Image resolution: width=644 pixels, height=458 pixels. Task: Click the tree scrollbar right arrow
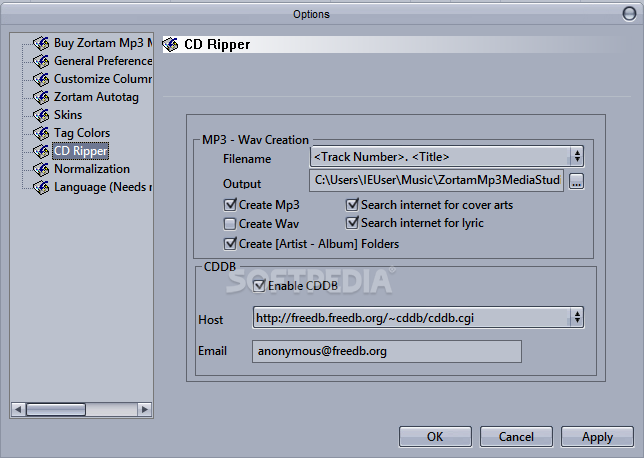pyautogui.click(x=144, y=410)
